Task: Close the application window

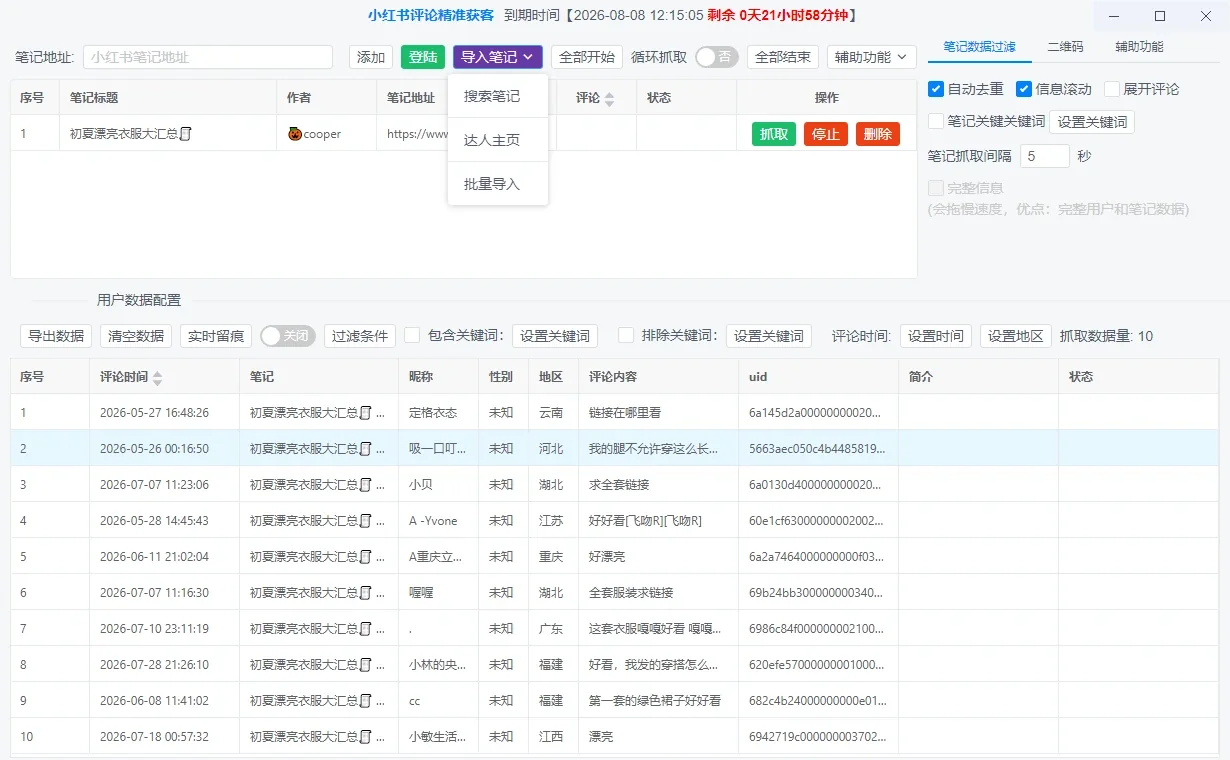Action: 1205,16
